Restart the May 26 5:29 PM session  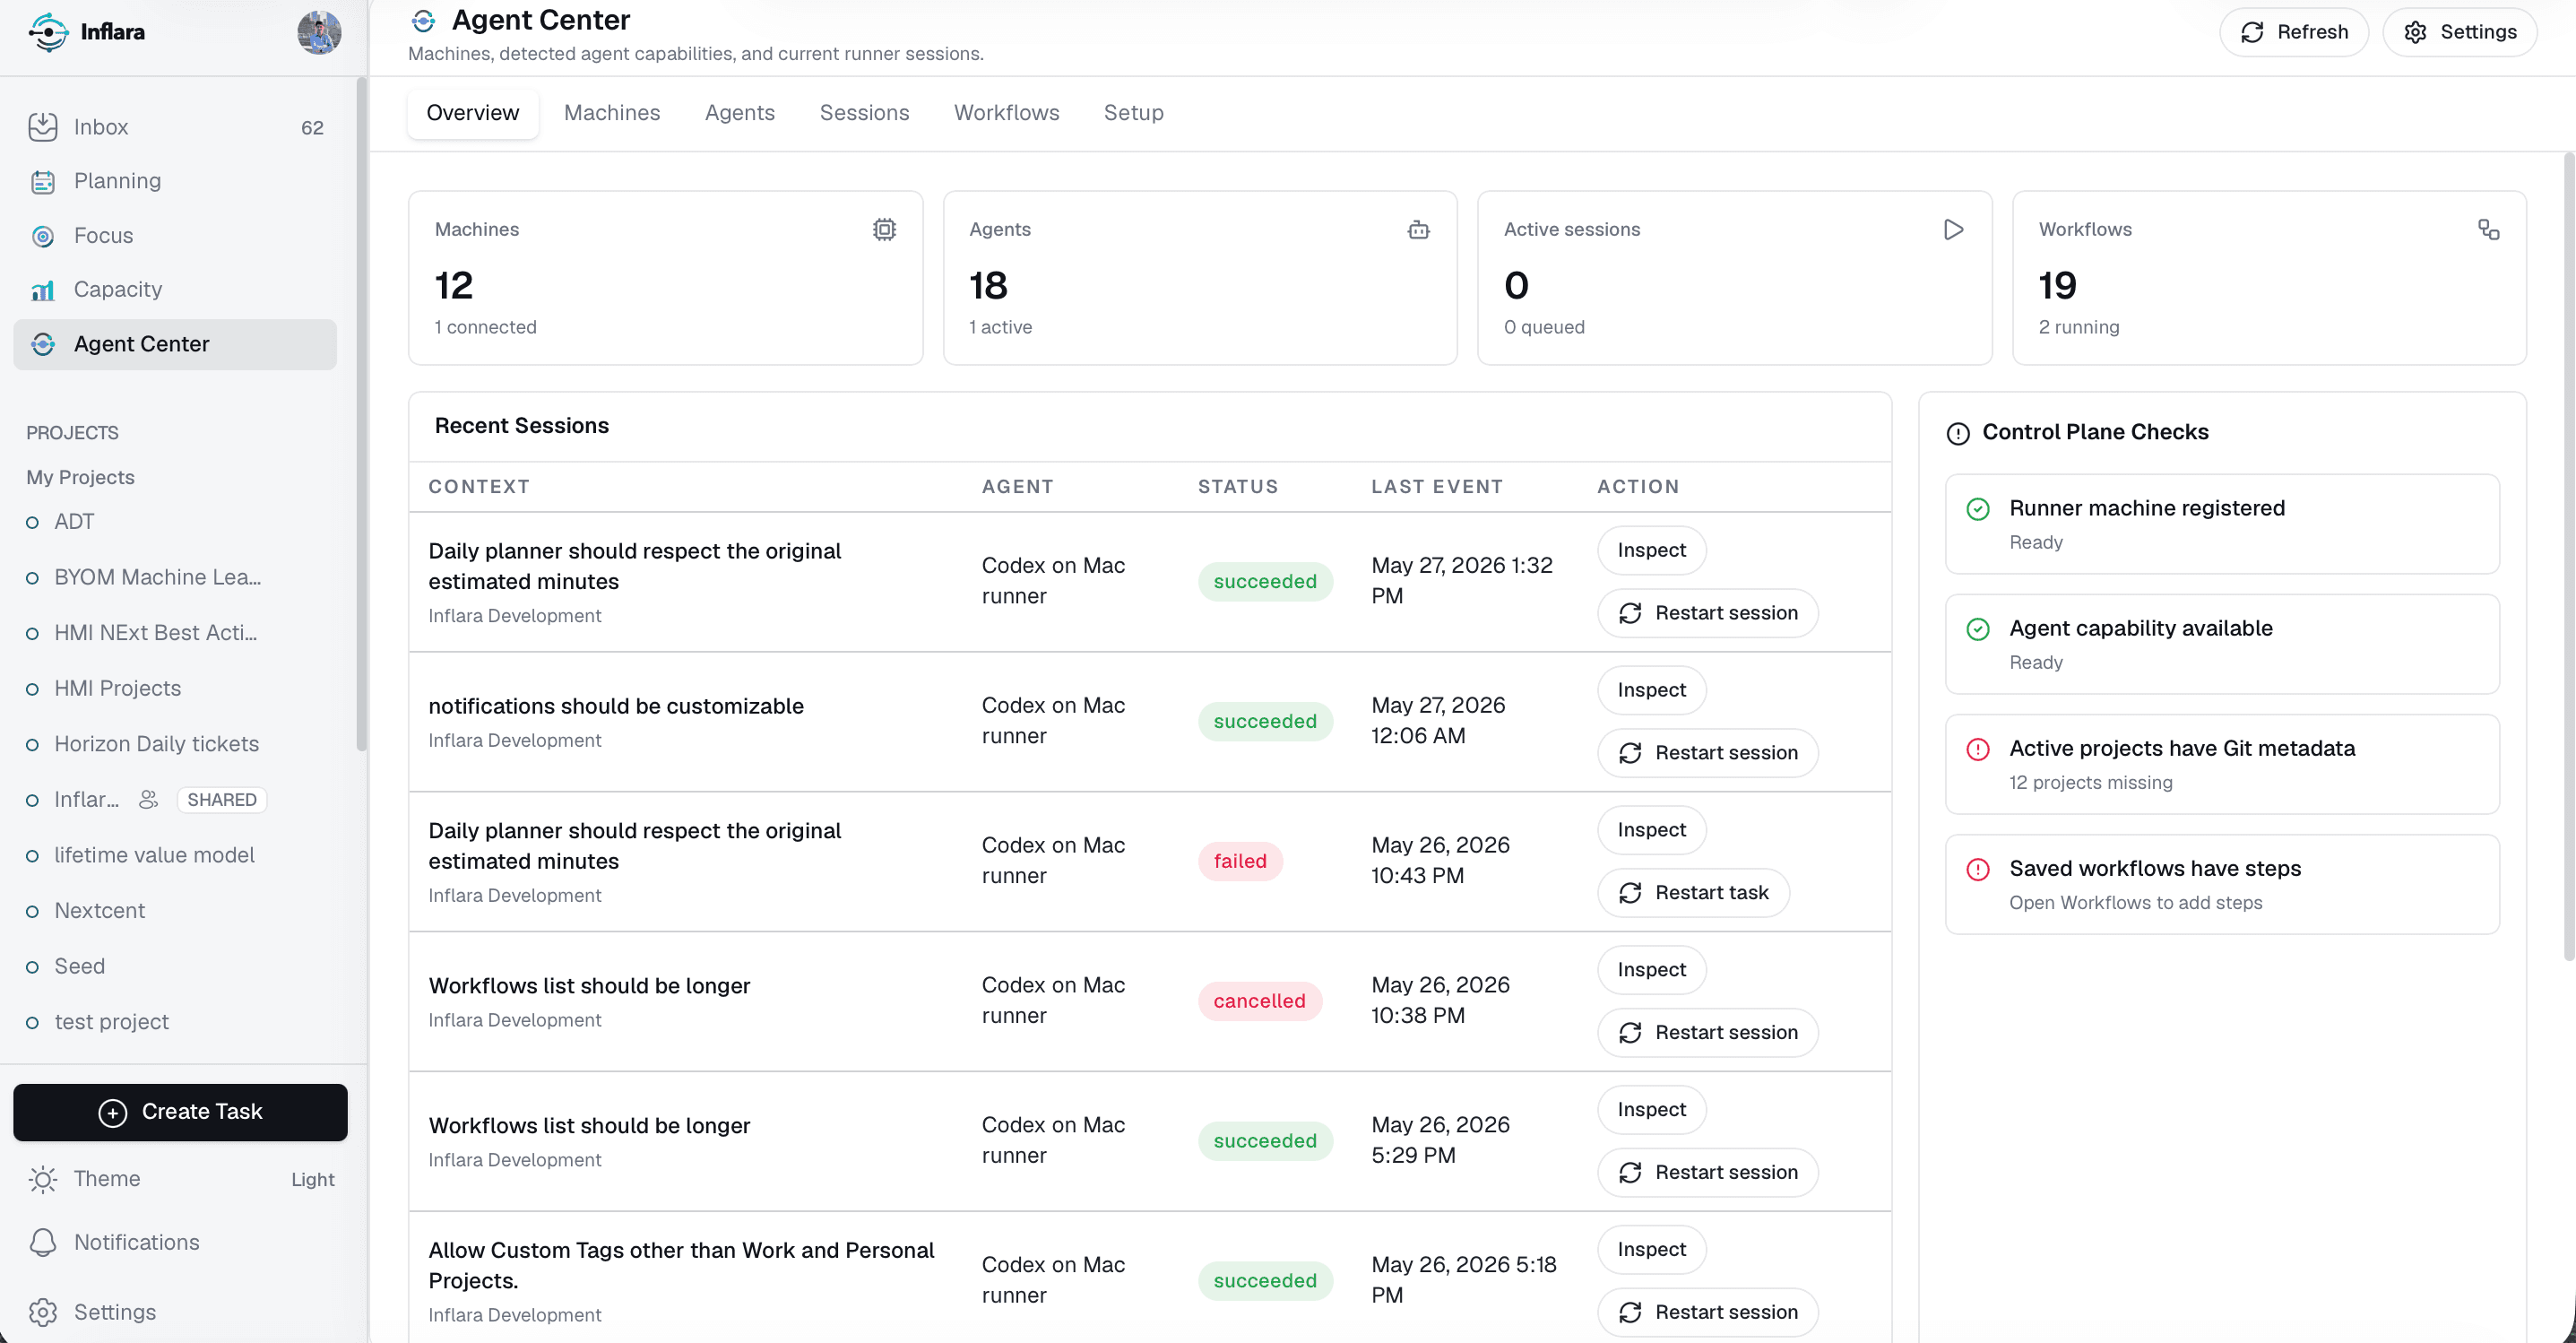coord(1707,1173)
